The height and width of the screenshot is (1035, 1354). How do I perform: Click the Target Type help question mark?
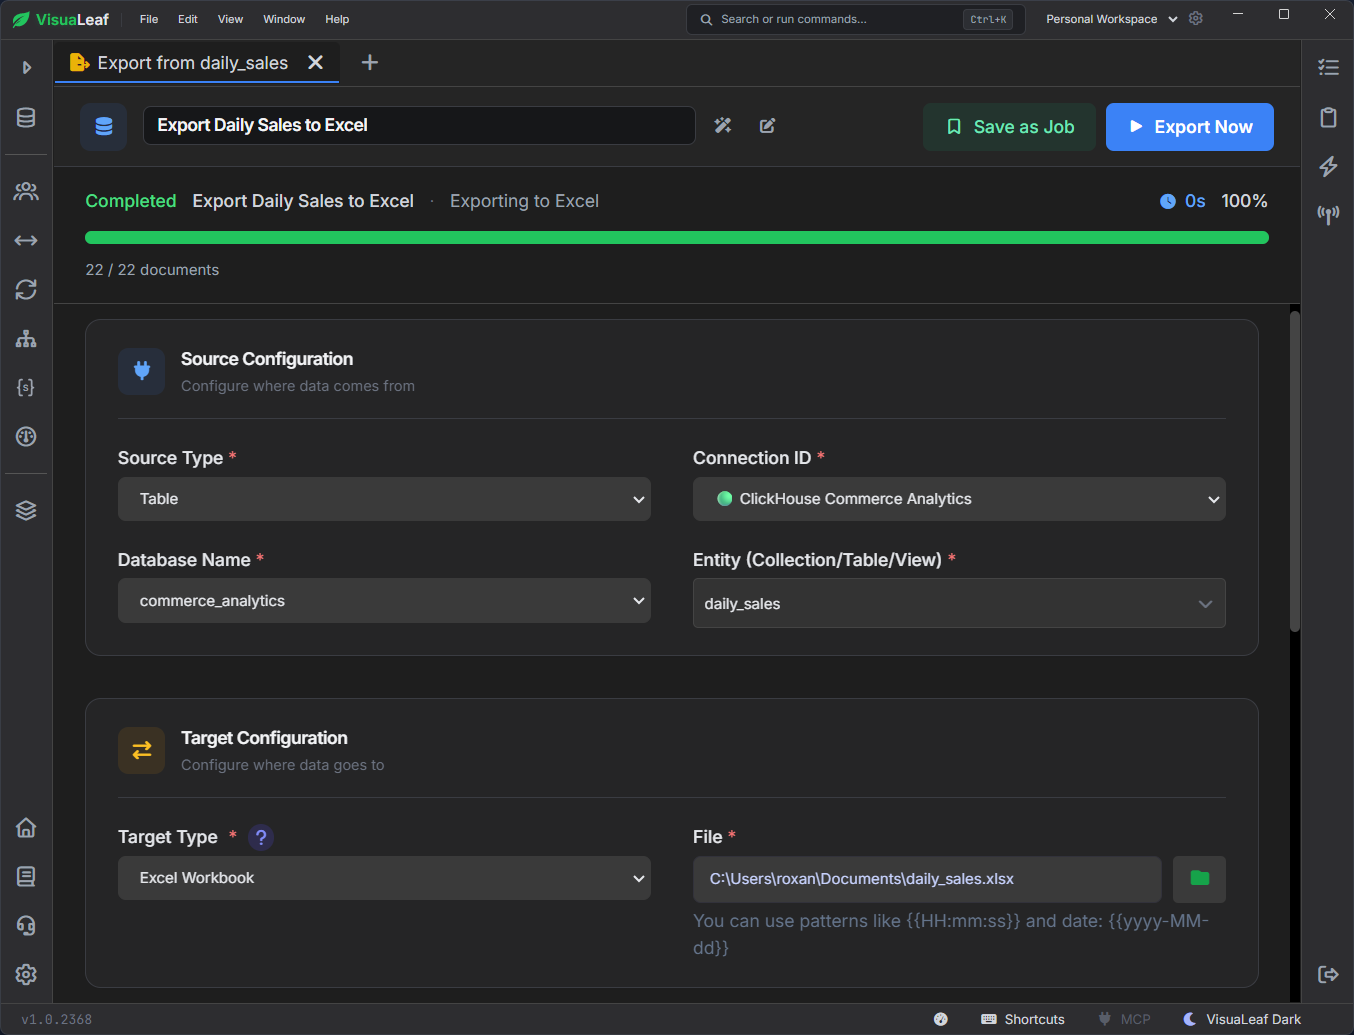[261, 837]
